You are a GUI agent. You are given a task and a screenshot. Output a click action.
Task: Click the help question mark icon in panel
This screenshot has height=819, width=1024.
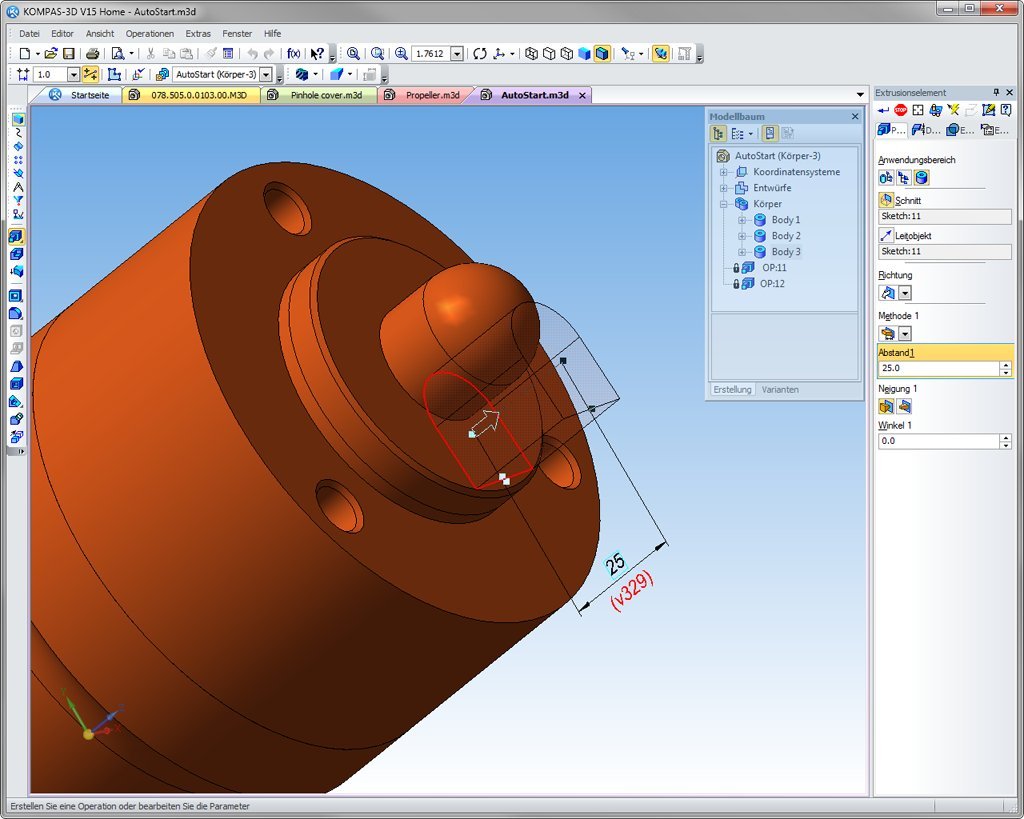point(1006,110)
